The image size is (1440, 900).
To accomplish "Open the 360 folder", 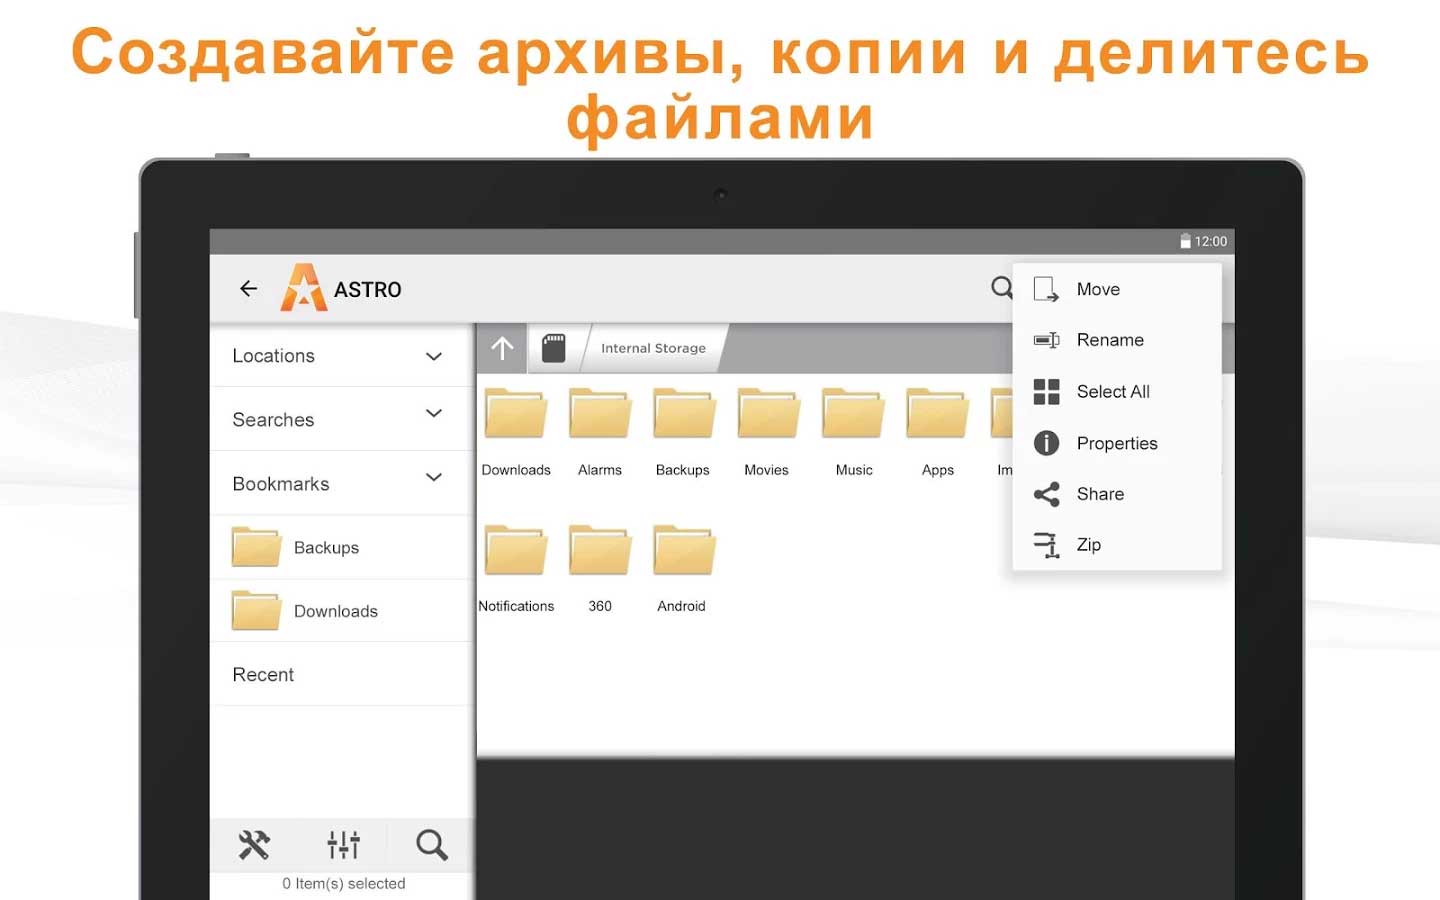I will (x=600, y=569).
